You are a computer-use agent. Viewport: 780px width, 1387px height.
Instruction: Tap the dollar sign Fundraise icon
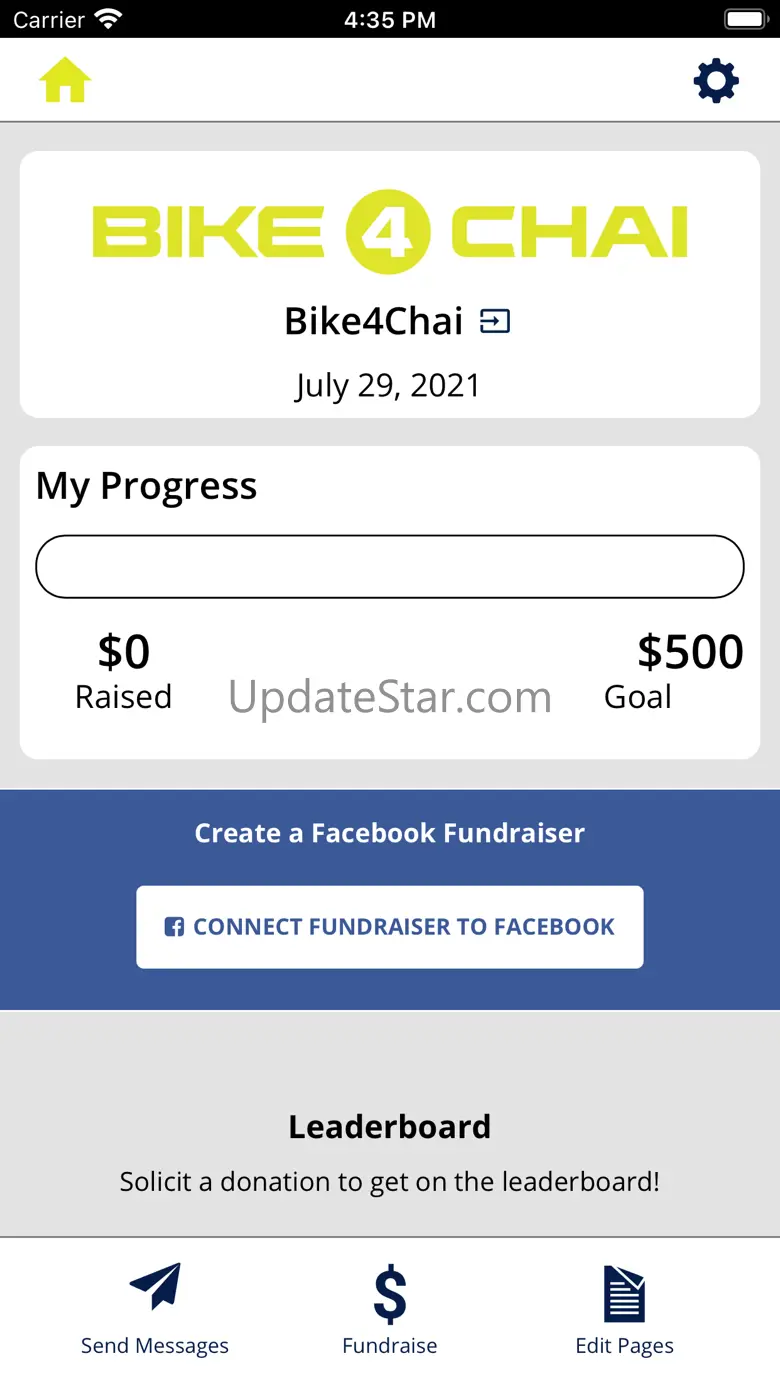point(390,1293)
